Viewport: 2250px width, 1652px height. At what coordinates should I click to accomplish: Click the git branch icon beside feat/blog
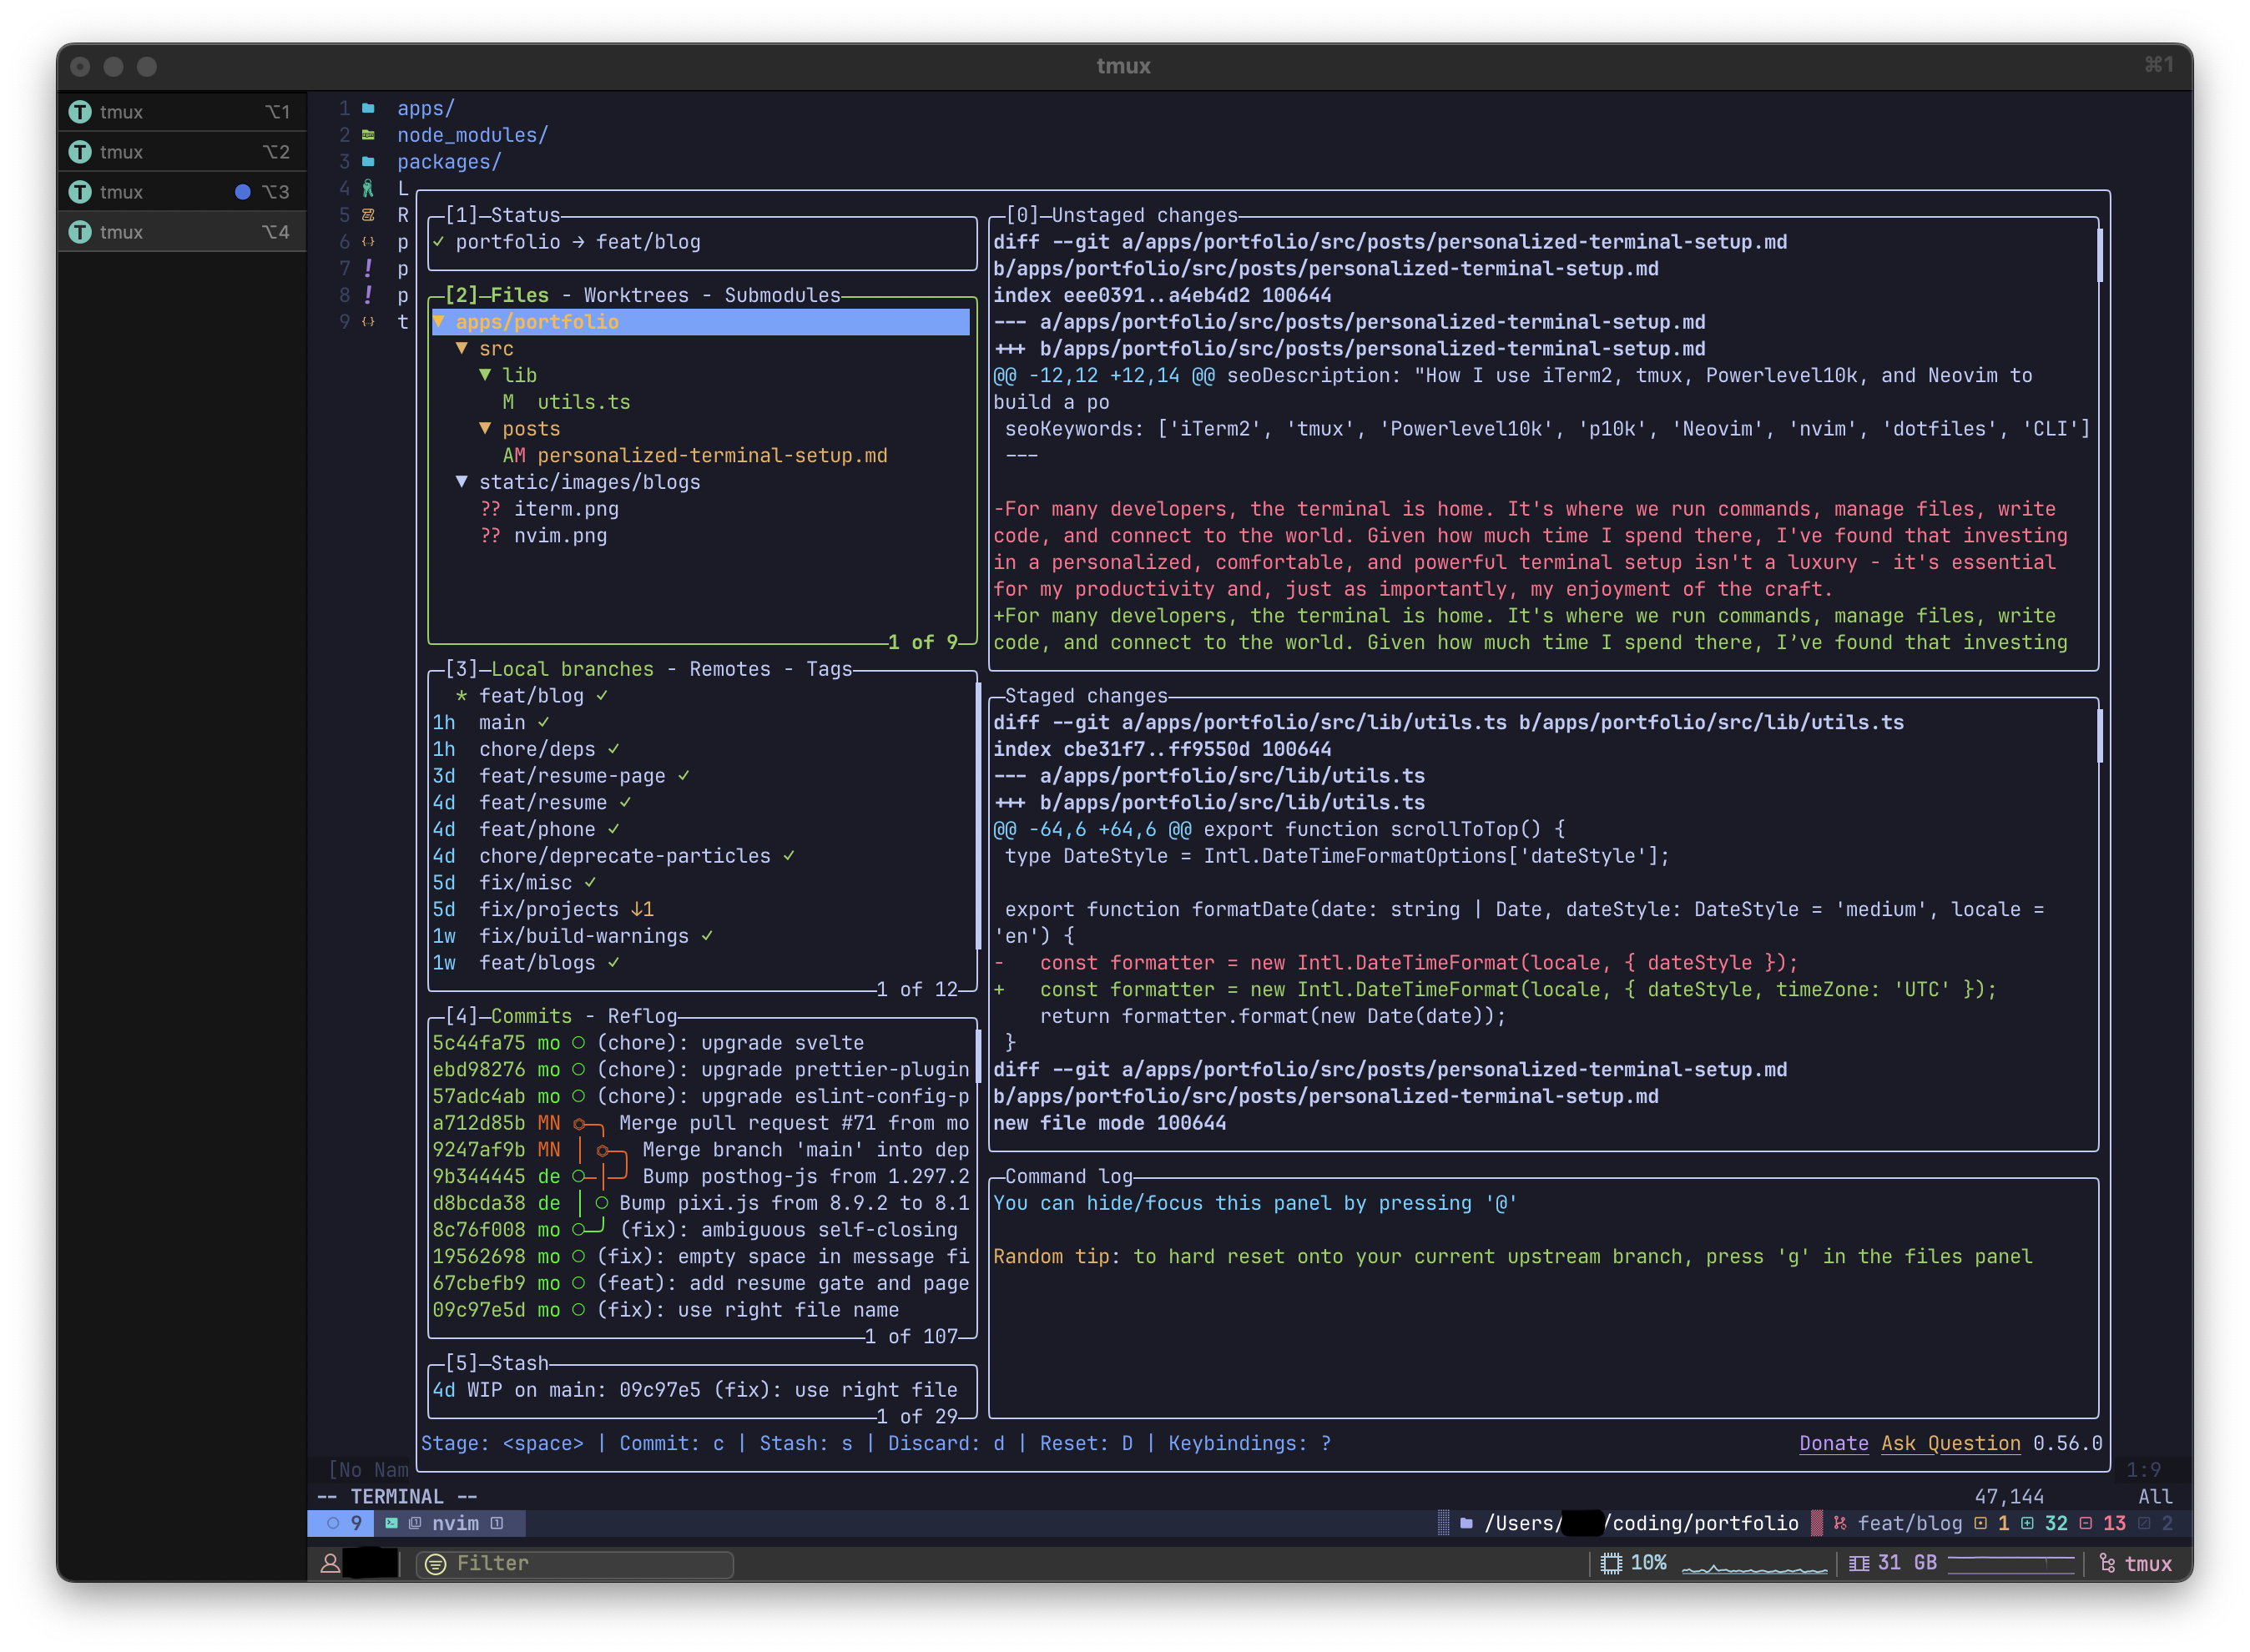1839,1523
